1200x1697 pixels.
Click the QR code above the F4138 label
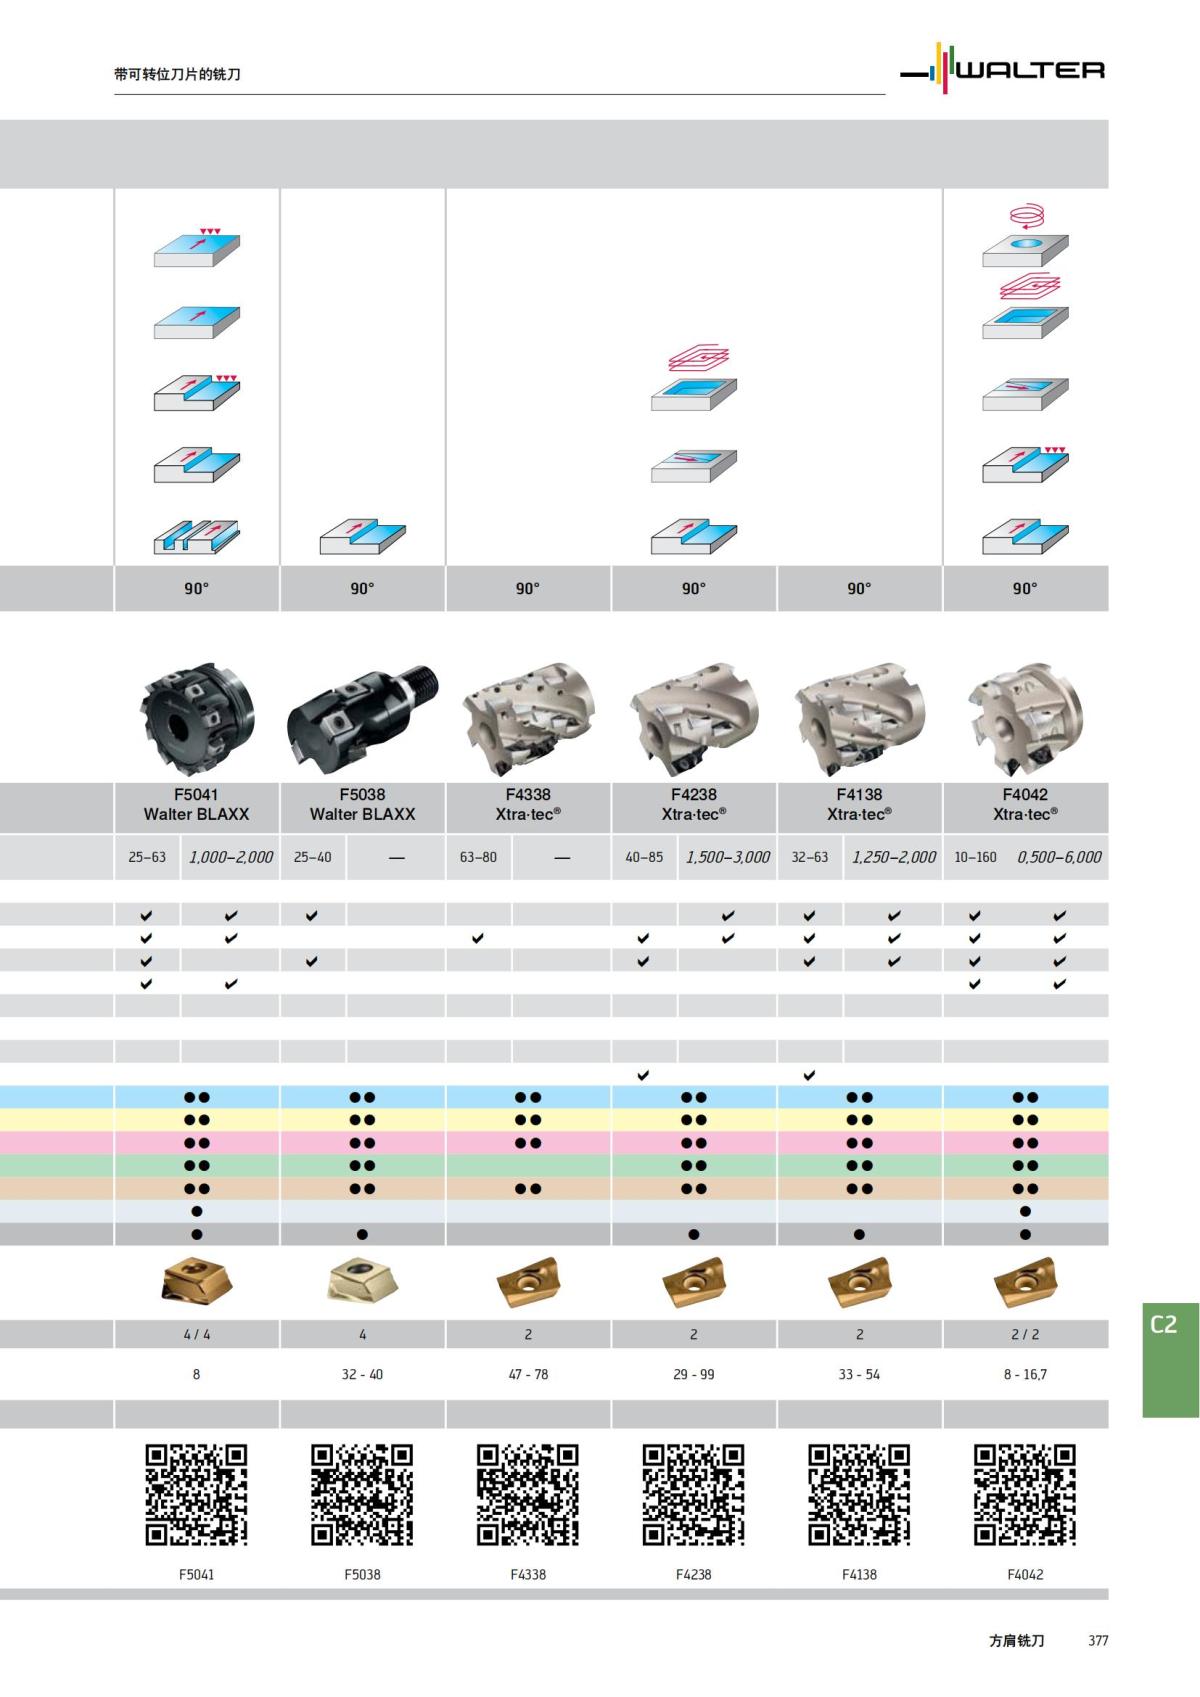859,1495
